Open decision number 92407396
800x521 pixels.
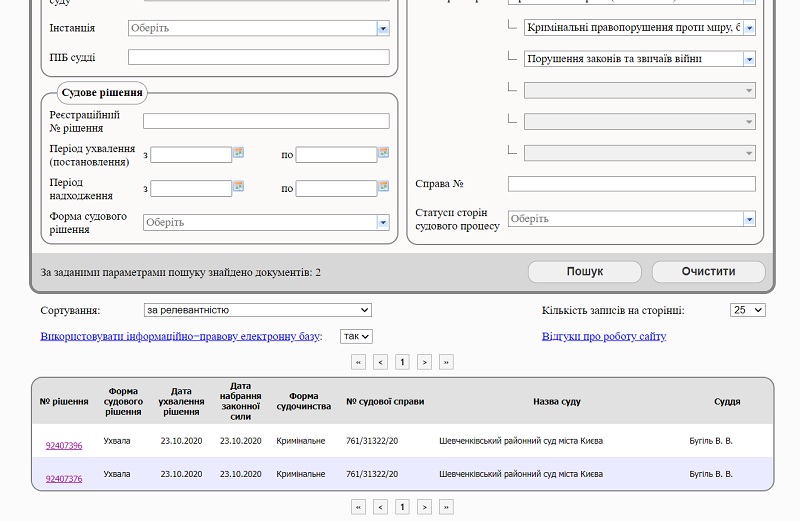point(64,446)
